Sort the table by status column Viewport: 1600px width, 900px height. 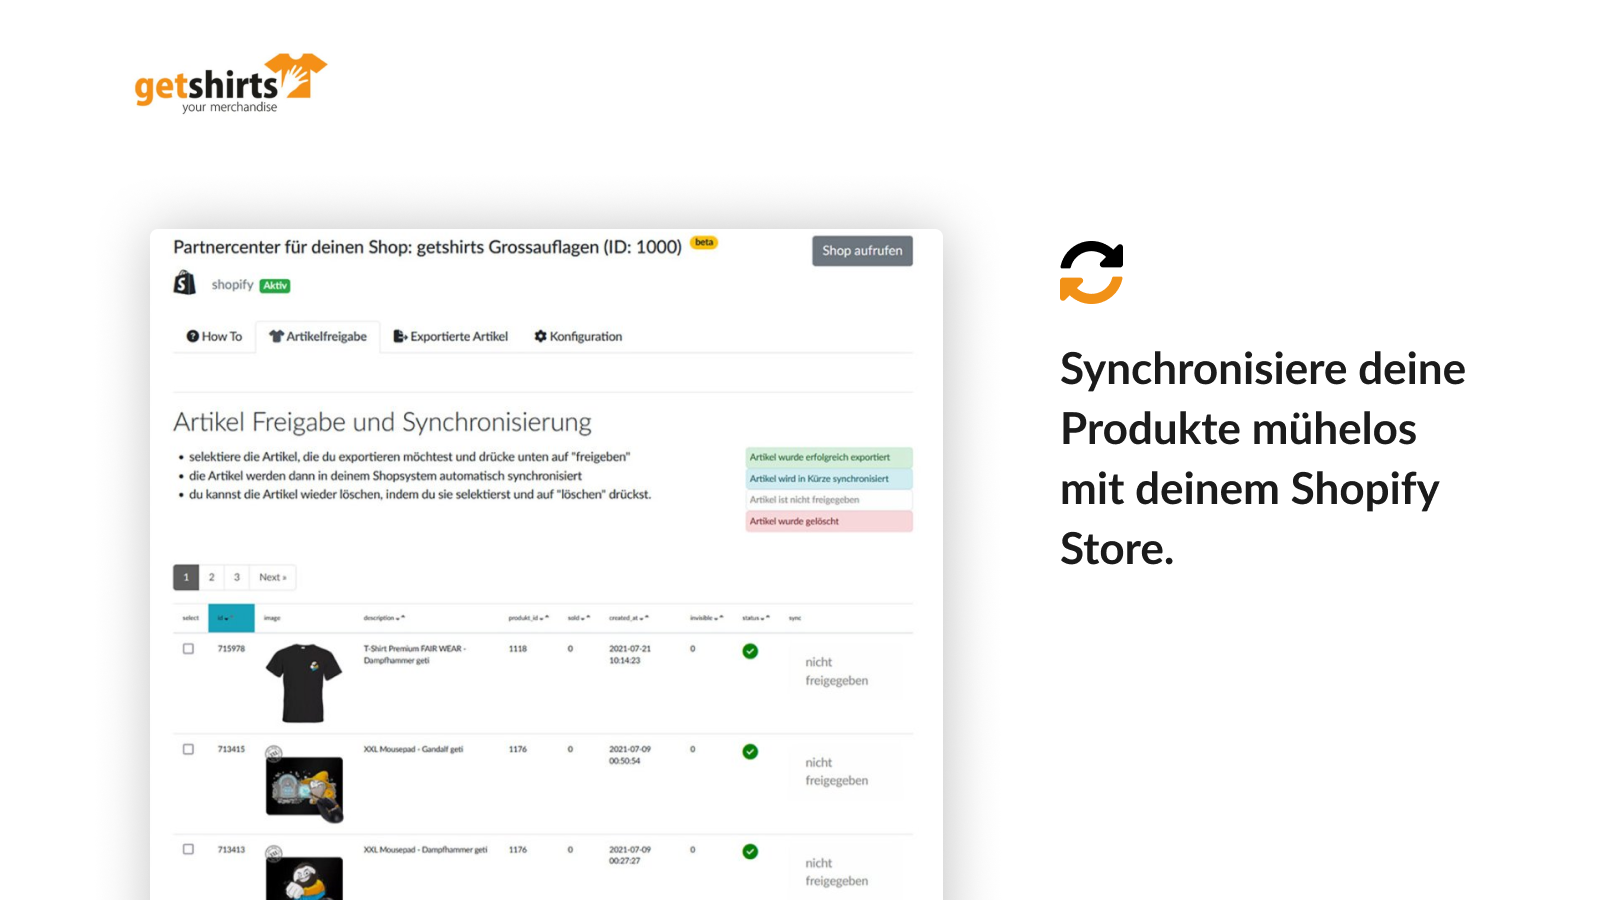pos(756,618)
